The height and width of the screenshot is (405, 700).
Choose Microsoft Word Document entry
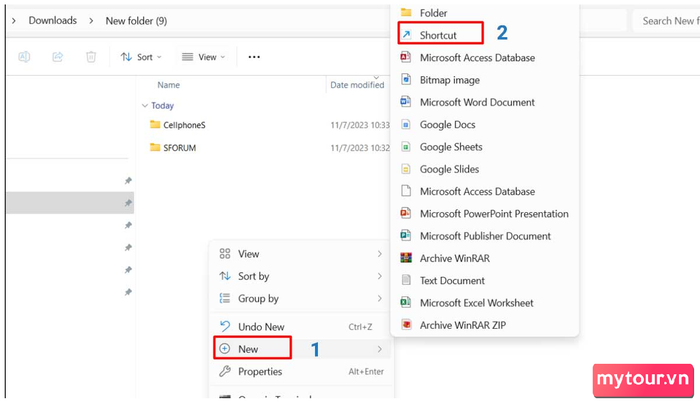point(485,102)
